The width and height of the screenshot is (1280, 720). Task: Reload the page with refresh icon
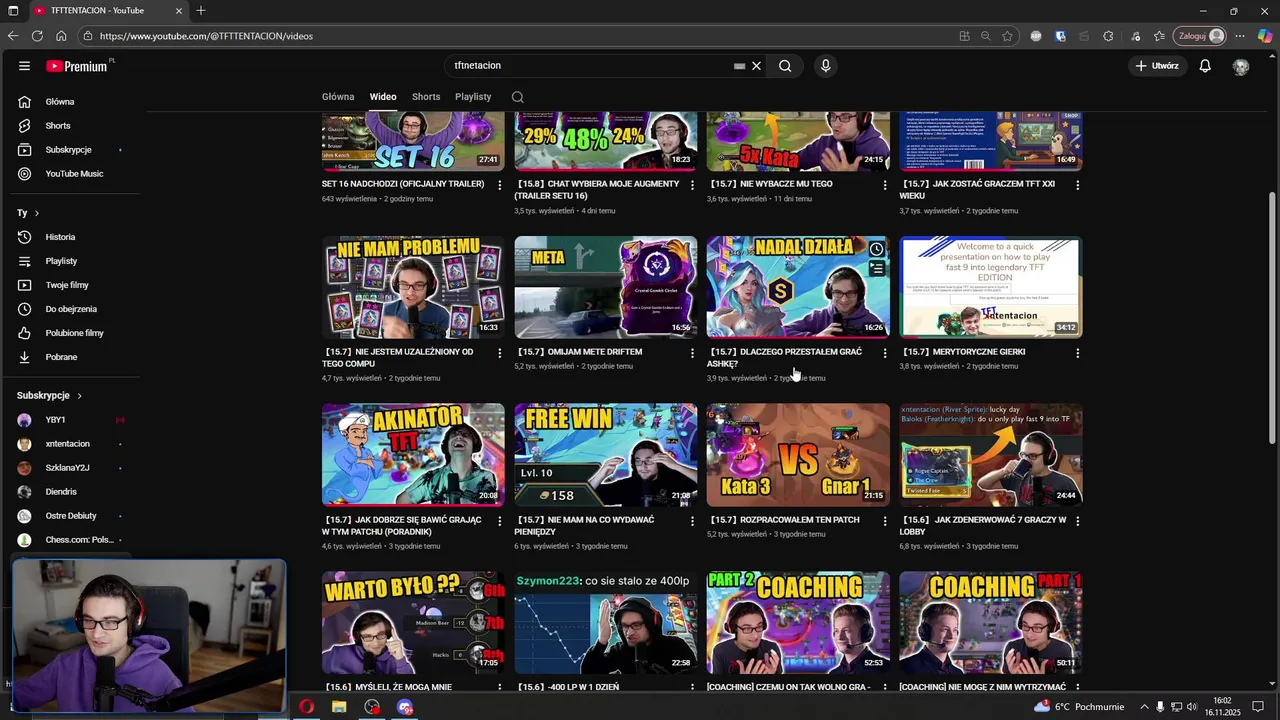coord(37,36)
